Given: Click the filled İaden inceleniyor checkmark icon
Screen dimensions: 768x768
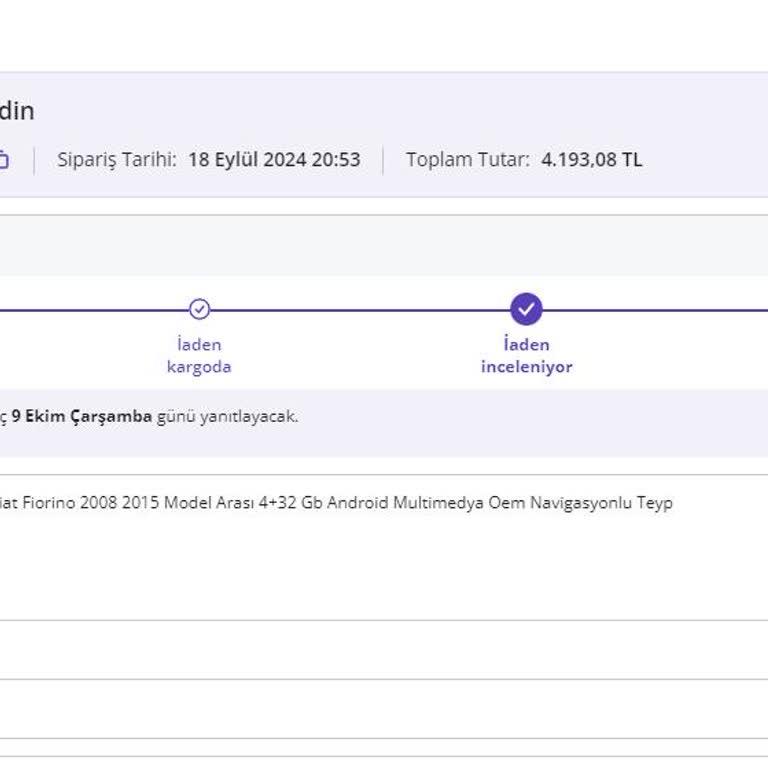Looking at the screenshot, I should pos(526,309).
